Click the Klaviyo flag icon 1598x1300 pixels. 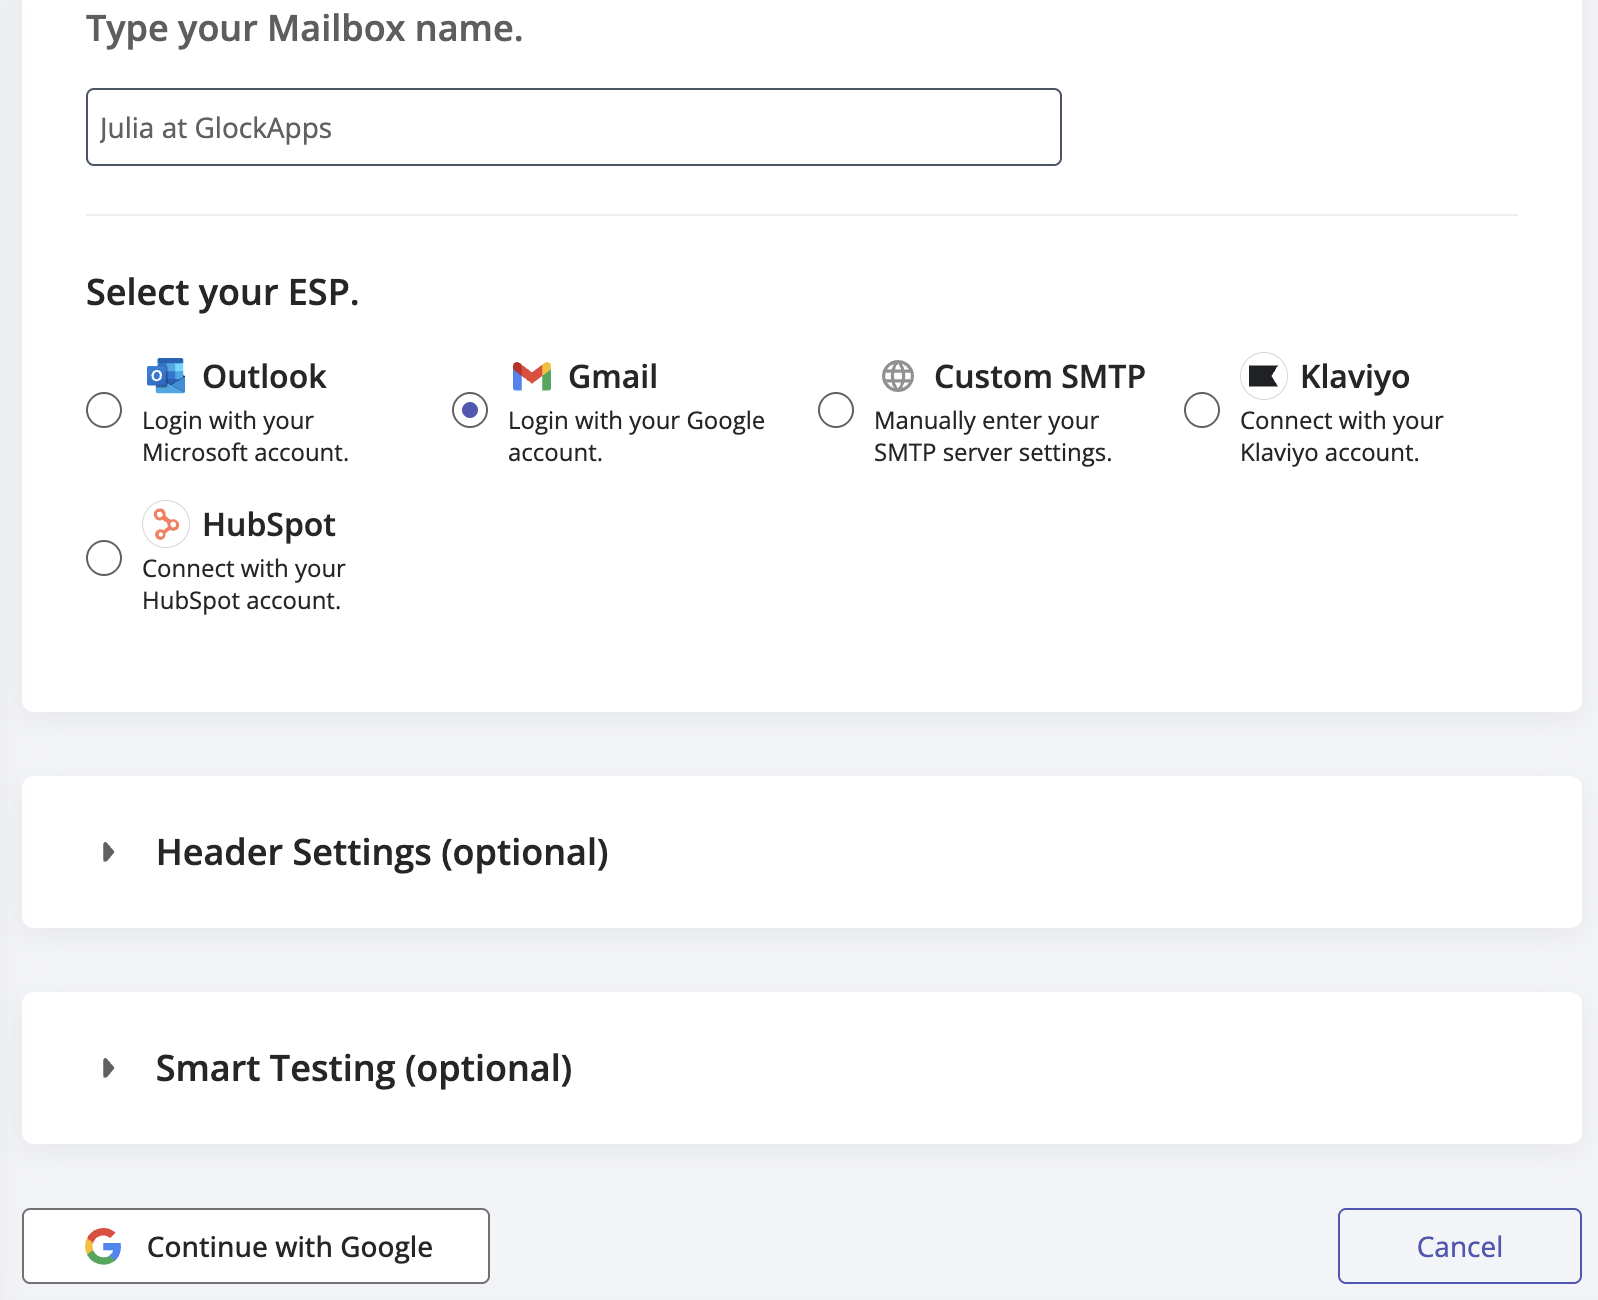click(x=1264, y=376)
